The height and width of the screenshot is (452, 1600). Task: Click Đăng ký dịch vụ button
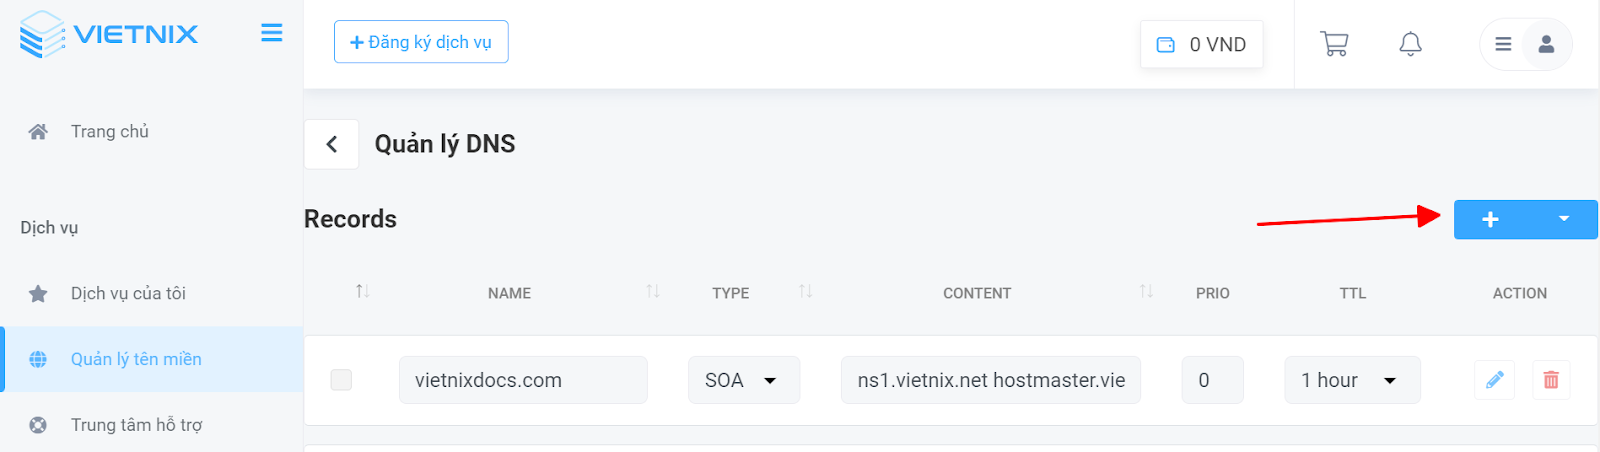(421, 42)
